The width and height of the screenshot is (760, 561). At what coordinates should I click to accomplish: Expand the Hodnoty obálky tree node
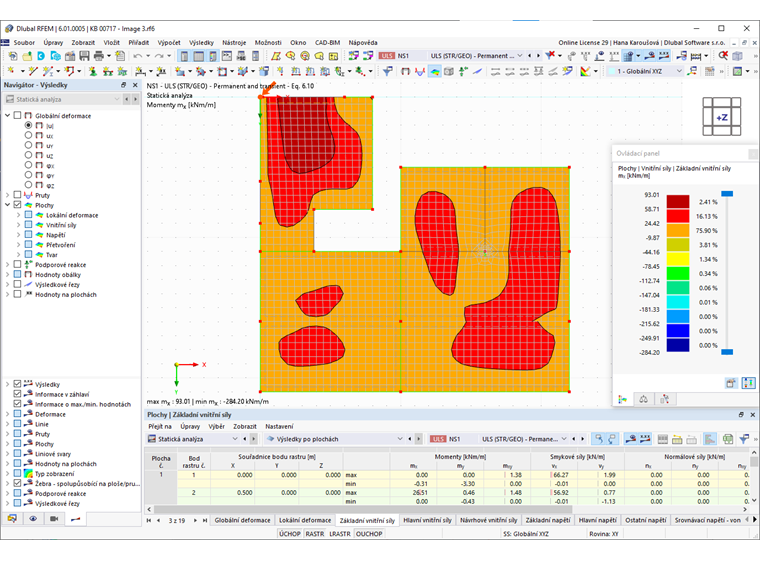7,274
